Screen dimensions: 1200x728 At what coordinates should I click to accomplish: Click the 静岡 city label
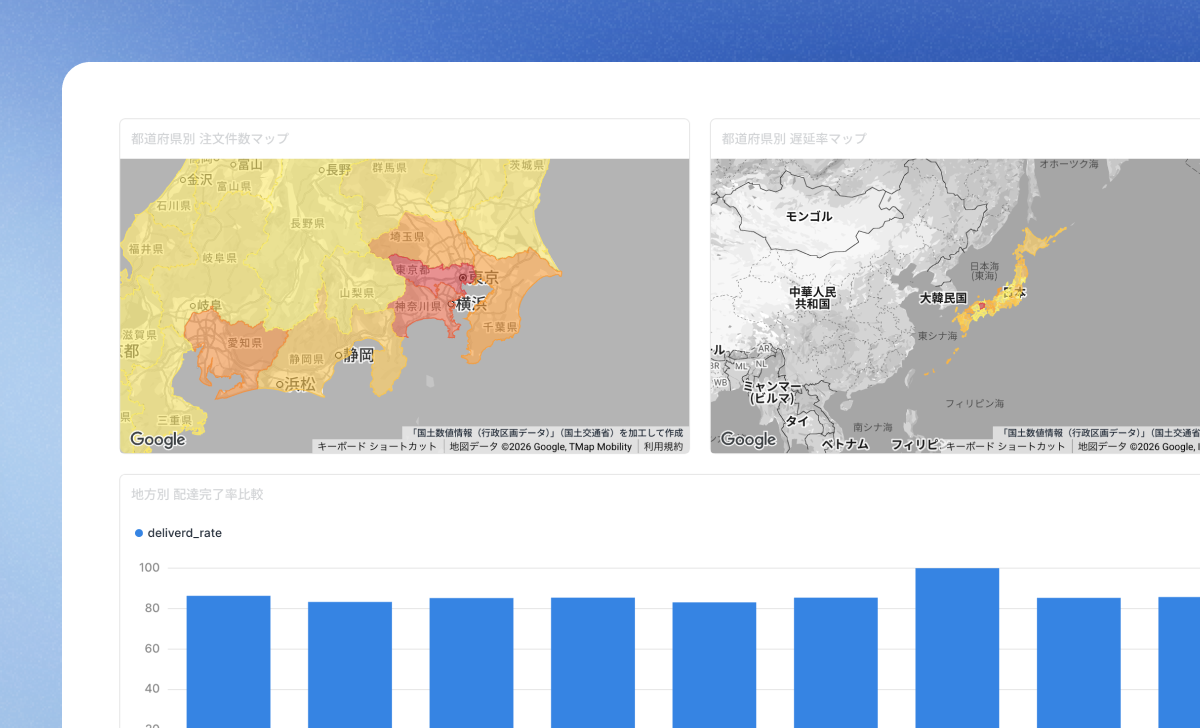(x=358, y=354)
